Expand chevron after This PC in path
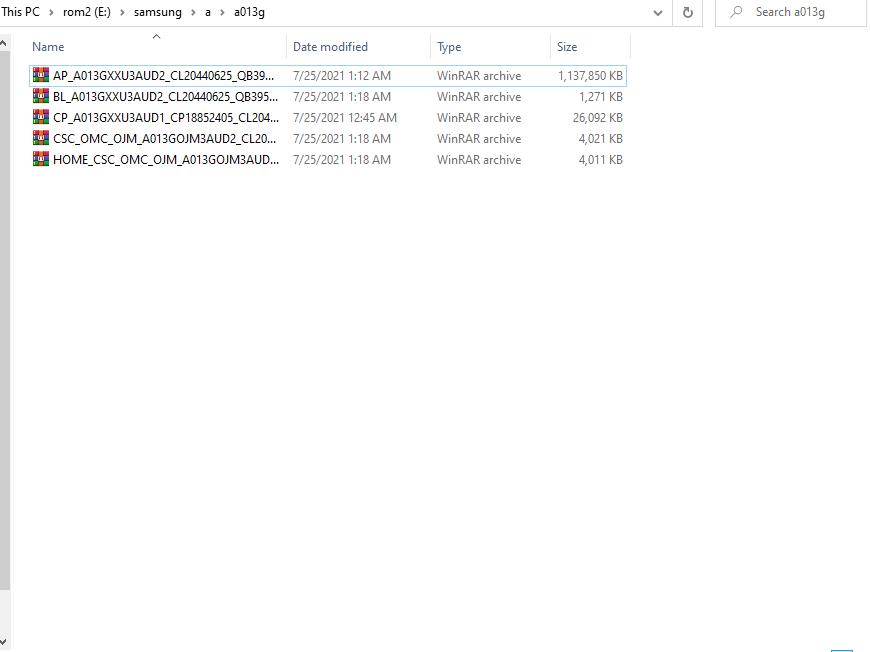Viewport: 870px width, 652px height. point(51,12)
